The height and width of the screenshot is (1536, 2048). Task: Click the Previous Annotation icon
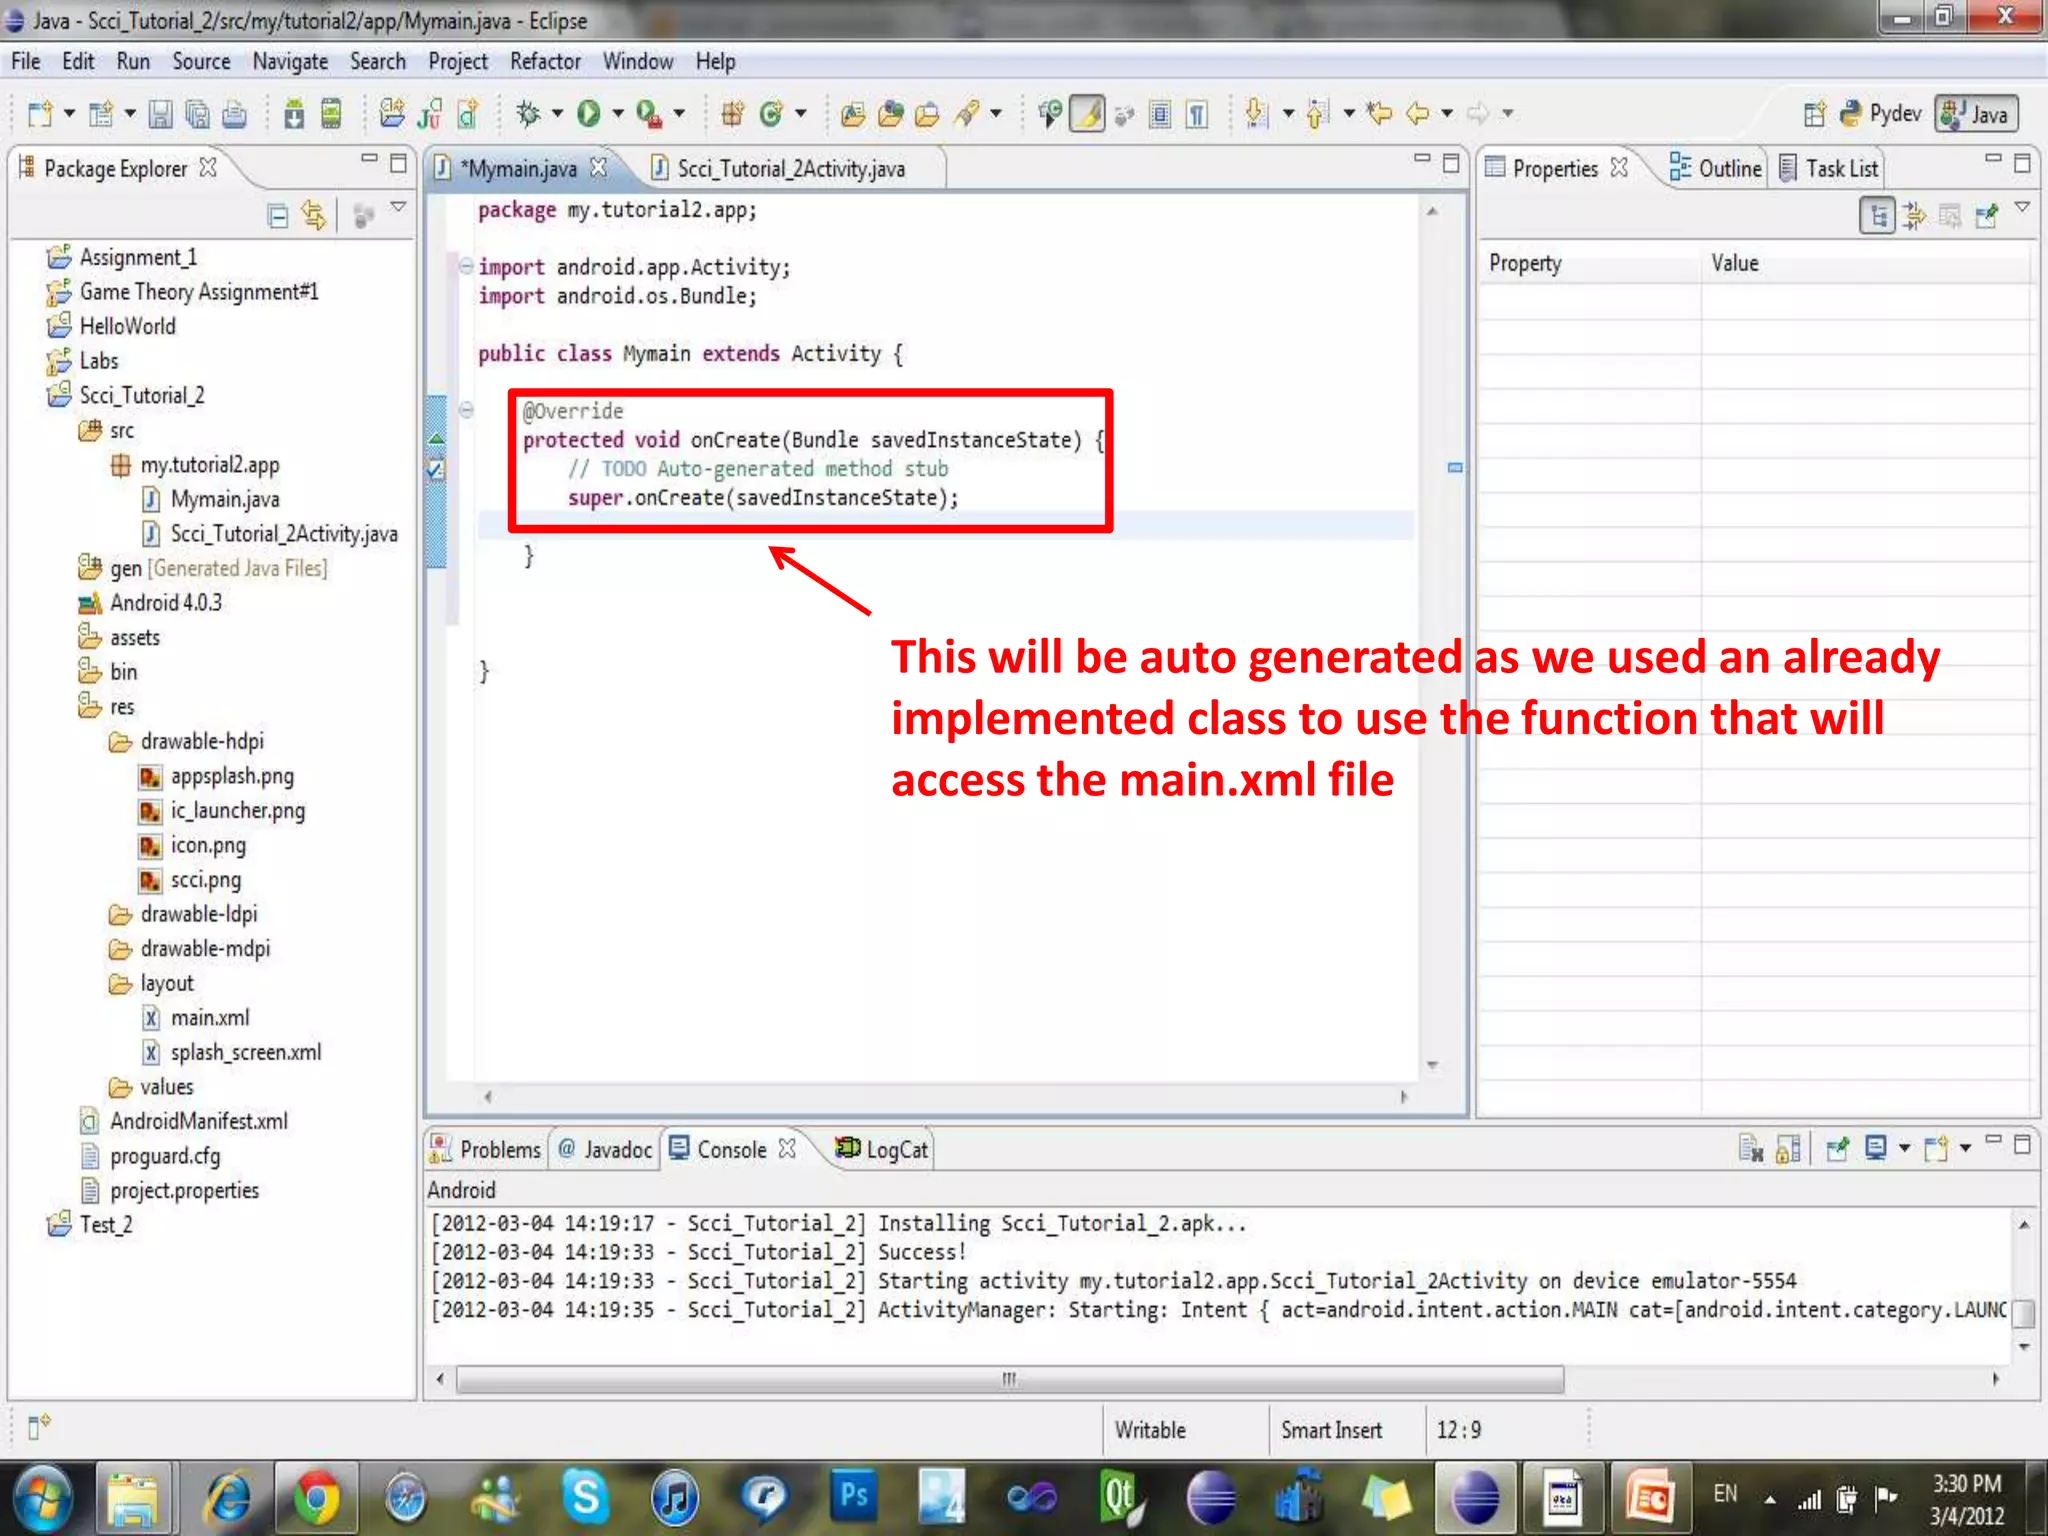[x=1318, y=114]
